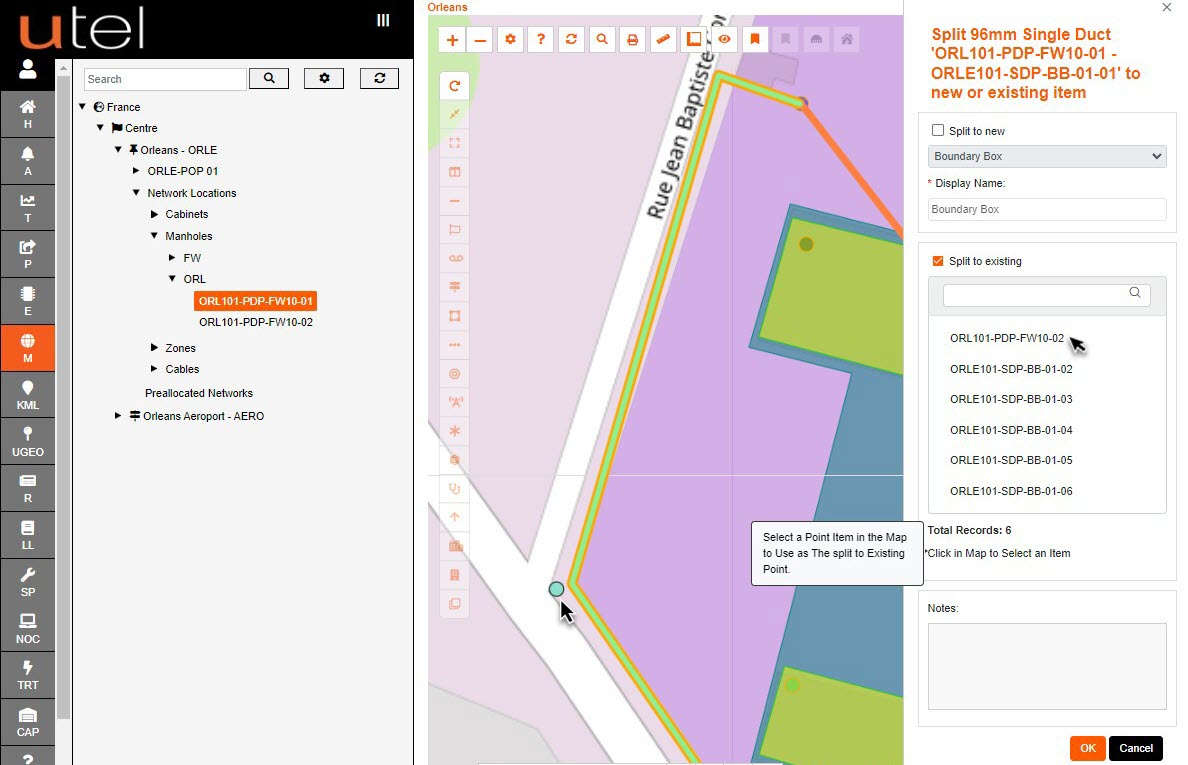
Task: Refresh the map using the toolbar sync icon
Action: point(571,39)
